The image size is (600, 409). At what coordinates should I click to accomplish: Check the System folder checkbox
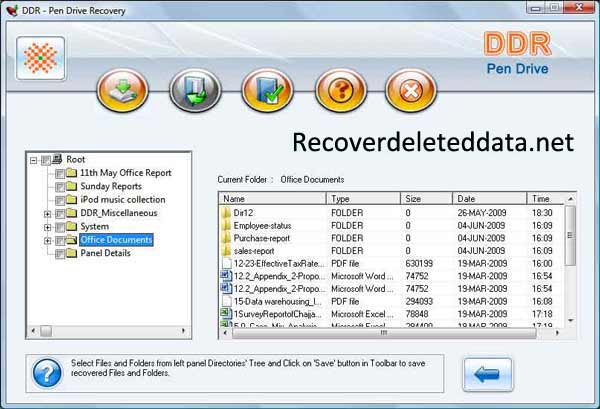[60, 227]
